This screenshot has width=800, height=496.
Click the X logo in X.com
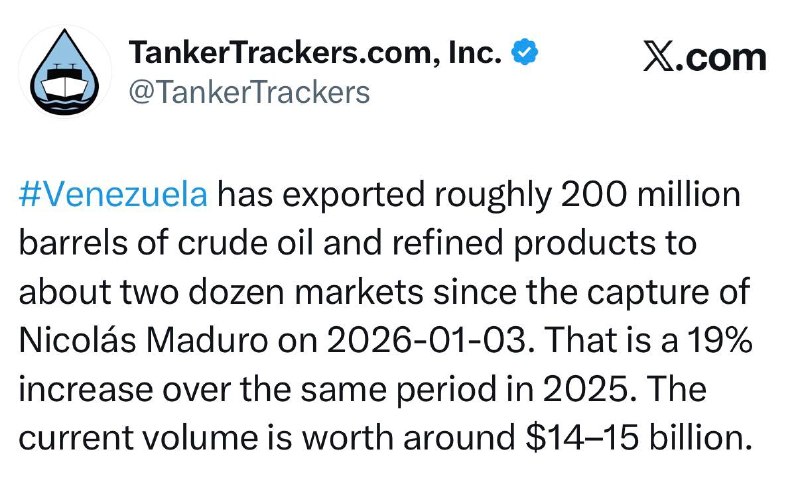click(660, 57)
